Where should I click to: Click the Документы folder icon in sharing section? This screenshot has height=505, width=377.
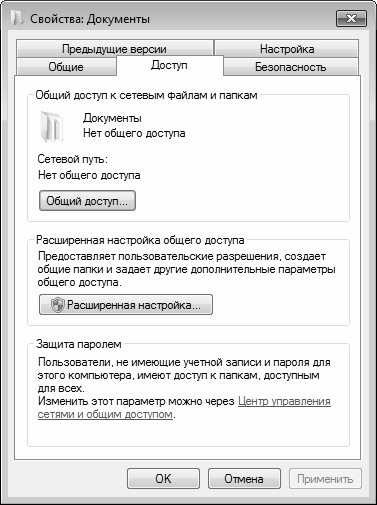pos(52,127)
